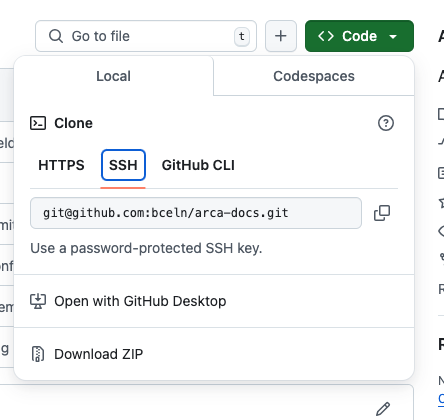Select the HTTPS clone option

[x=61, y=165]
